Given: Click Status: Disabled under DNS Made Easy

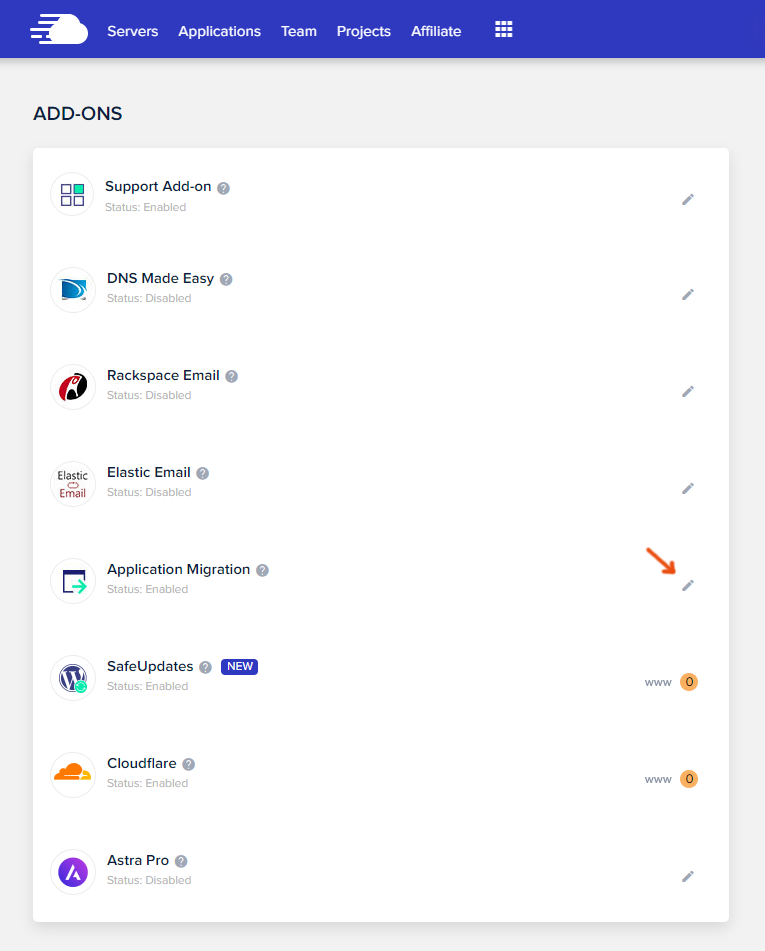Looking at the screenshot, I should click(x=149, y=298).
